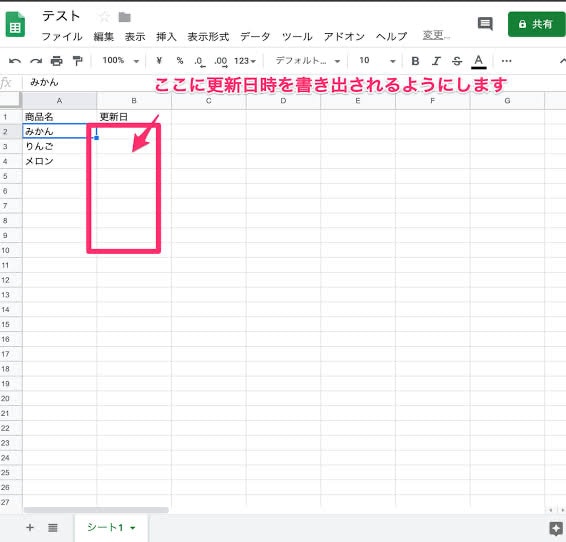Open the comments history icon
The height and width of the screenshot is (542, 566).
[485, 24]
